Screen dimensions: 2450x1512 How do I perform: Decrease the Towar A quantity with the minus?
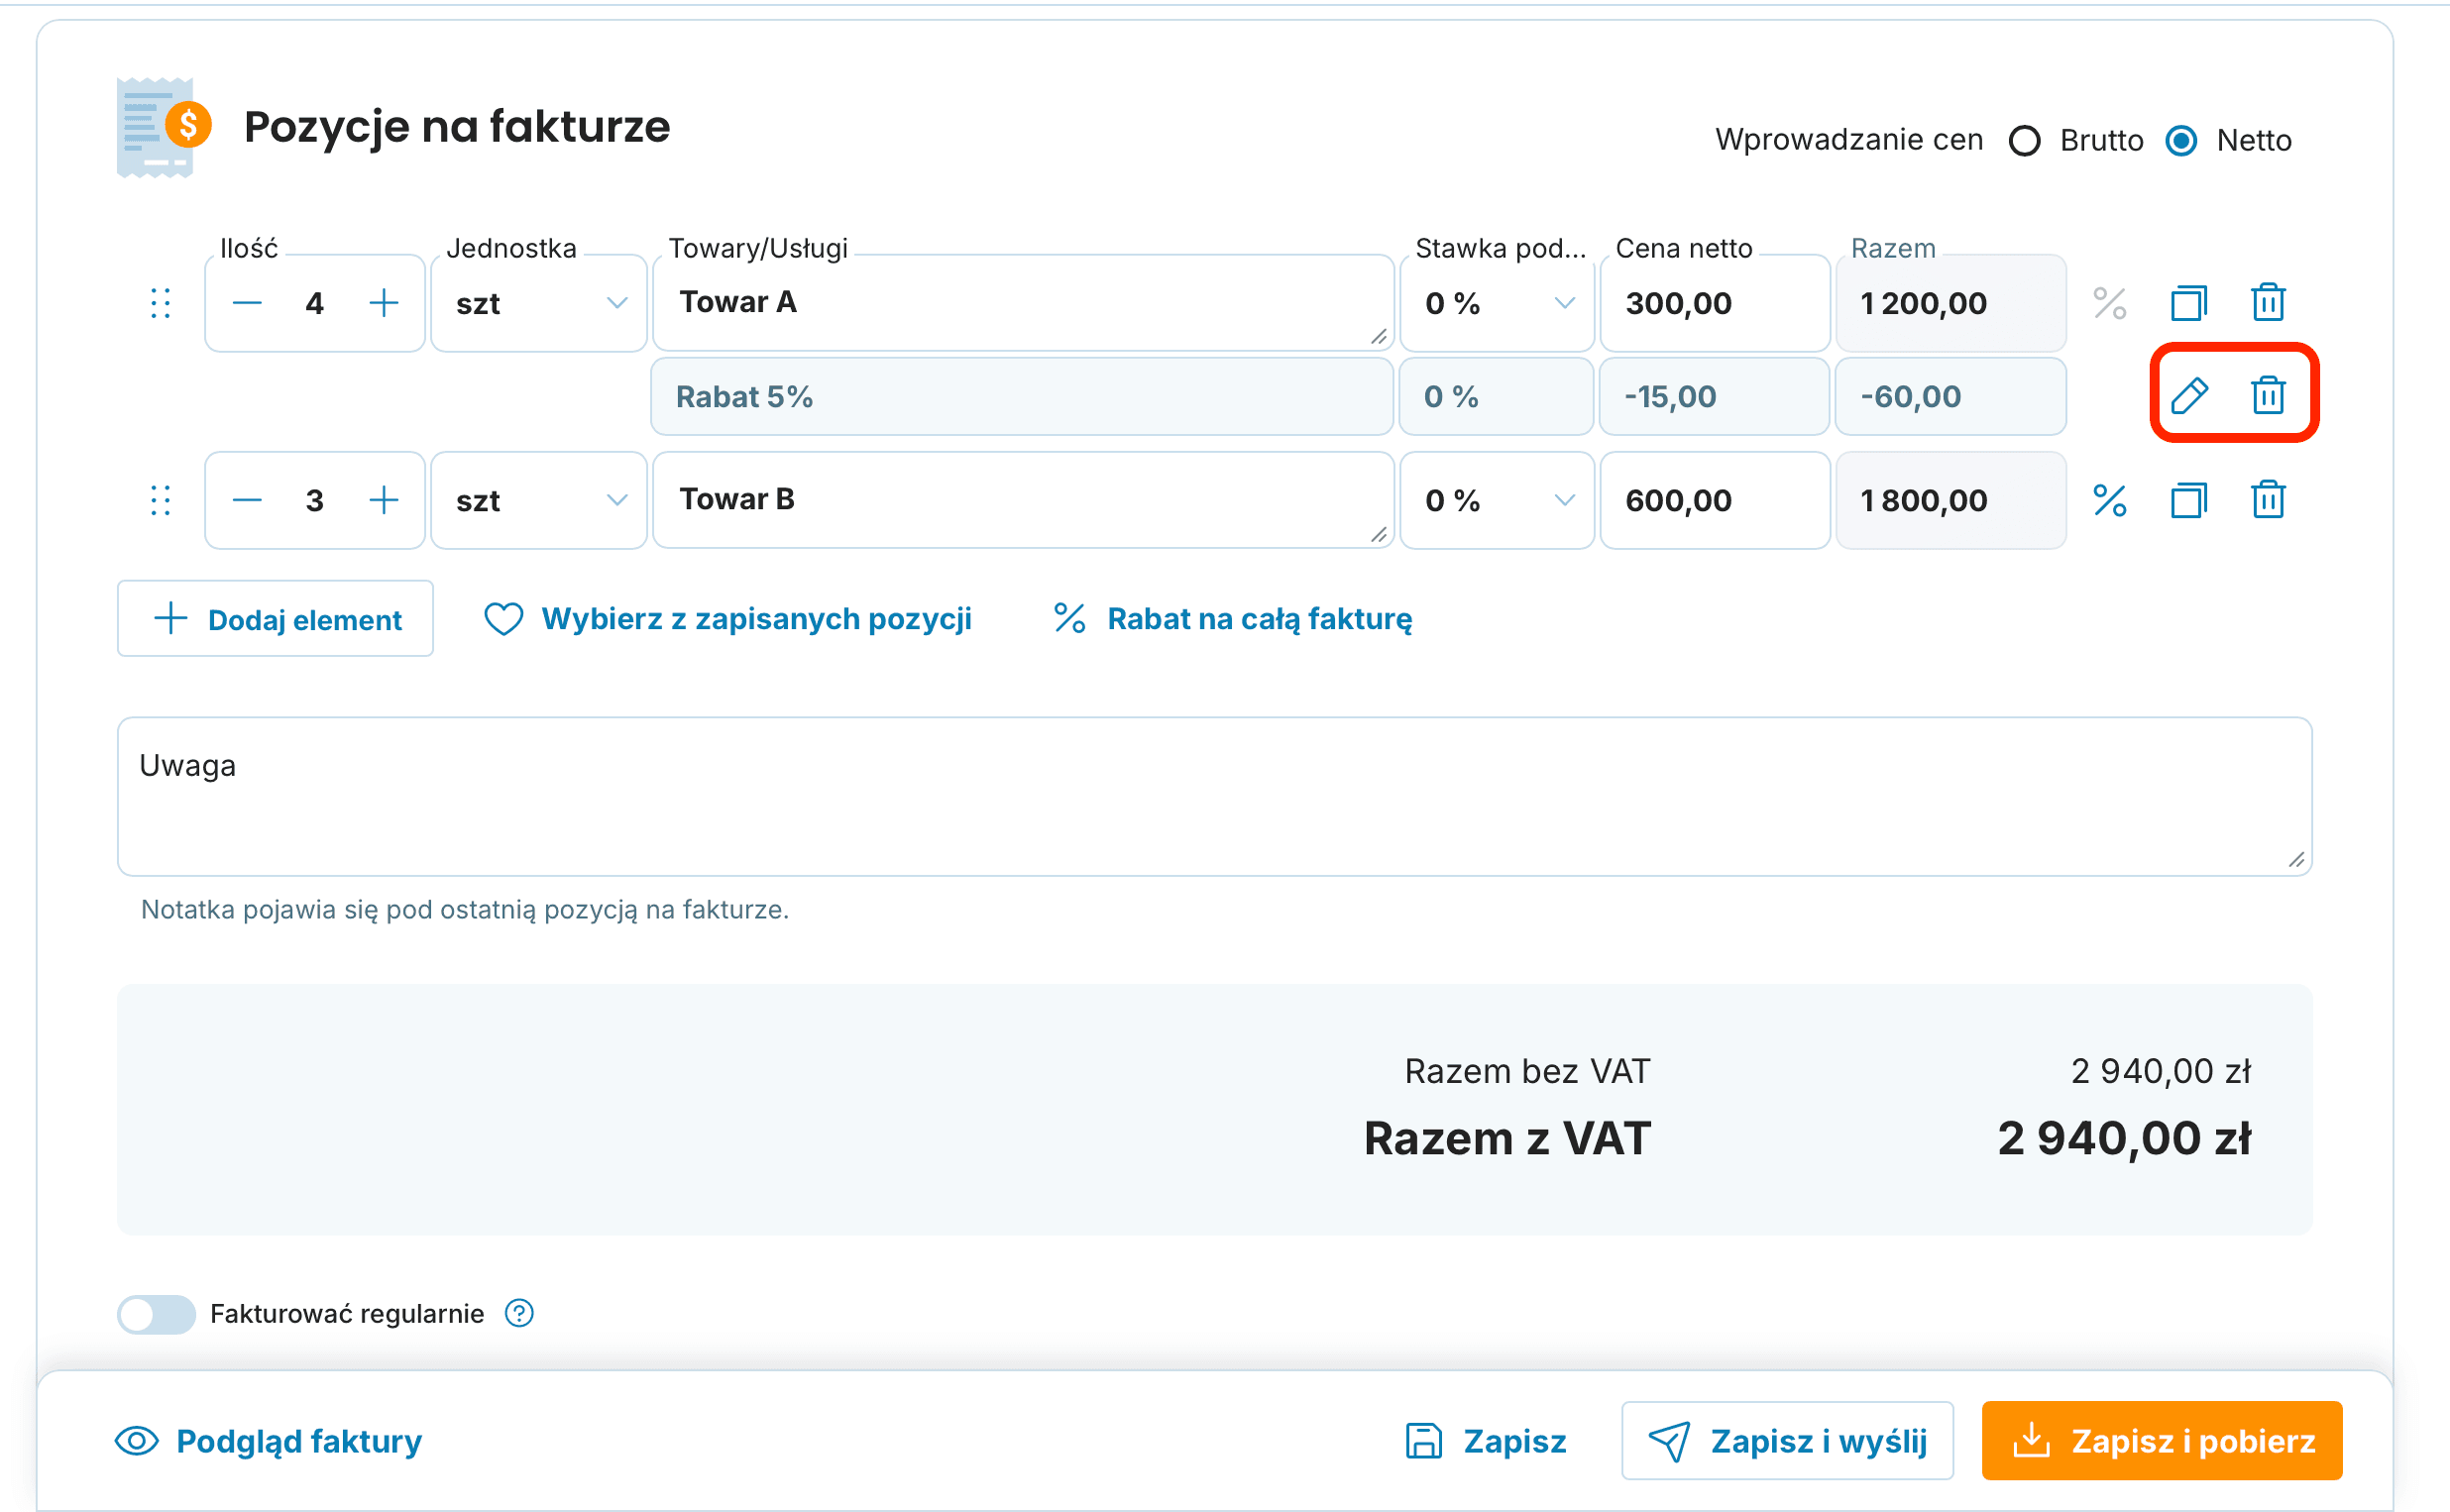point(247,303)
